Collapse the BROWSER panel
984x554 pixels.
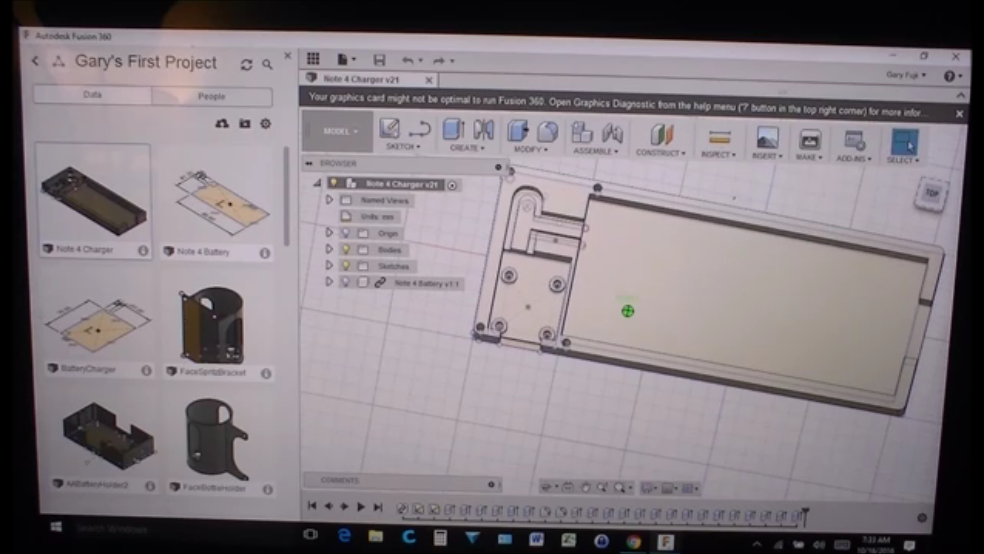coord(309,163)
